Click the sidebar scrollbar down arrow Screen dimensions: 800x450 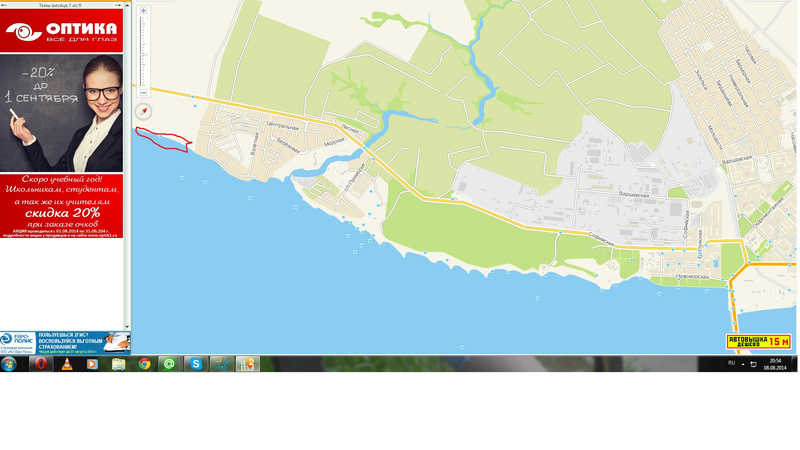click(x=127, y=328)
